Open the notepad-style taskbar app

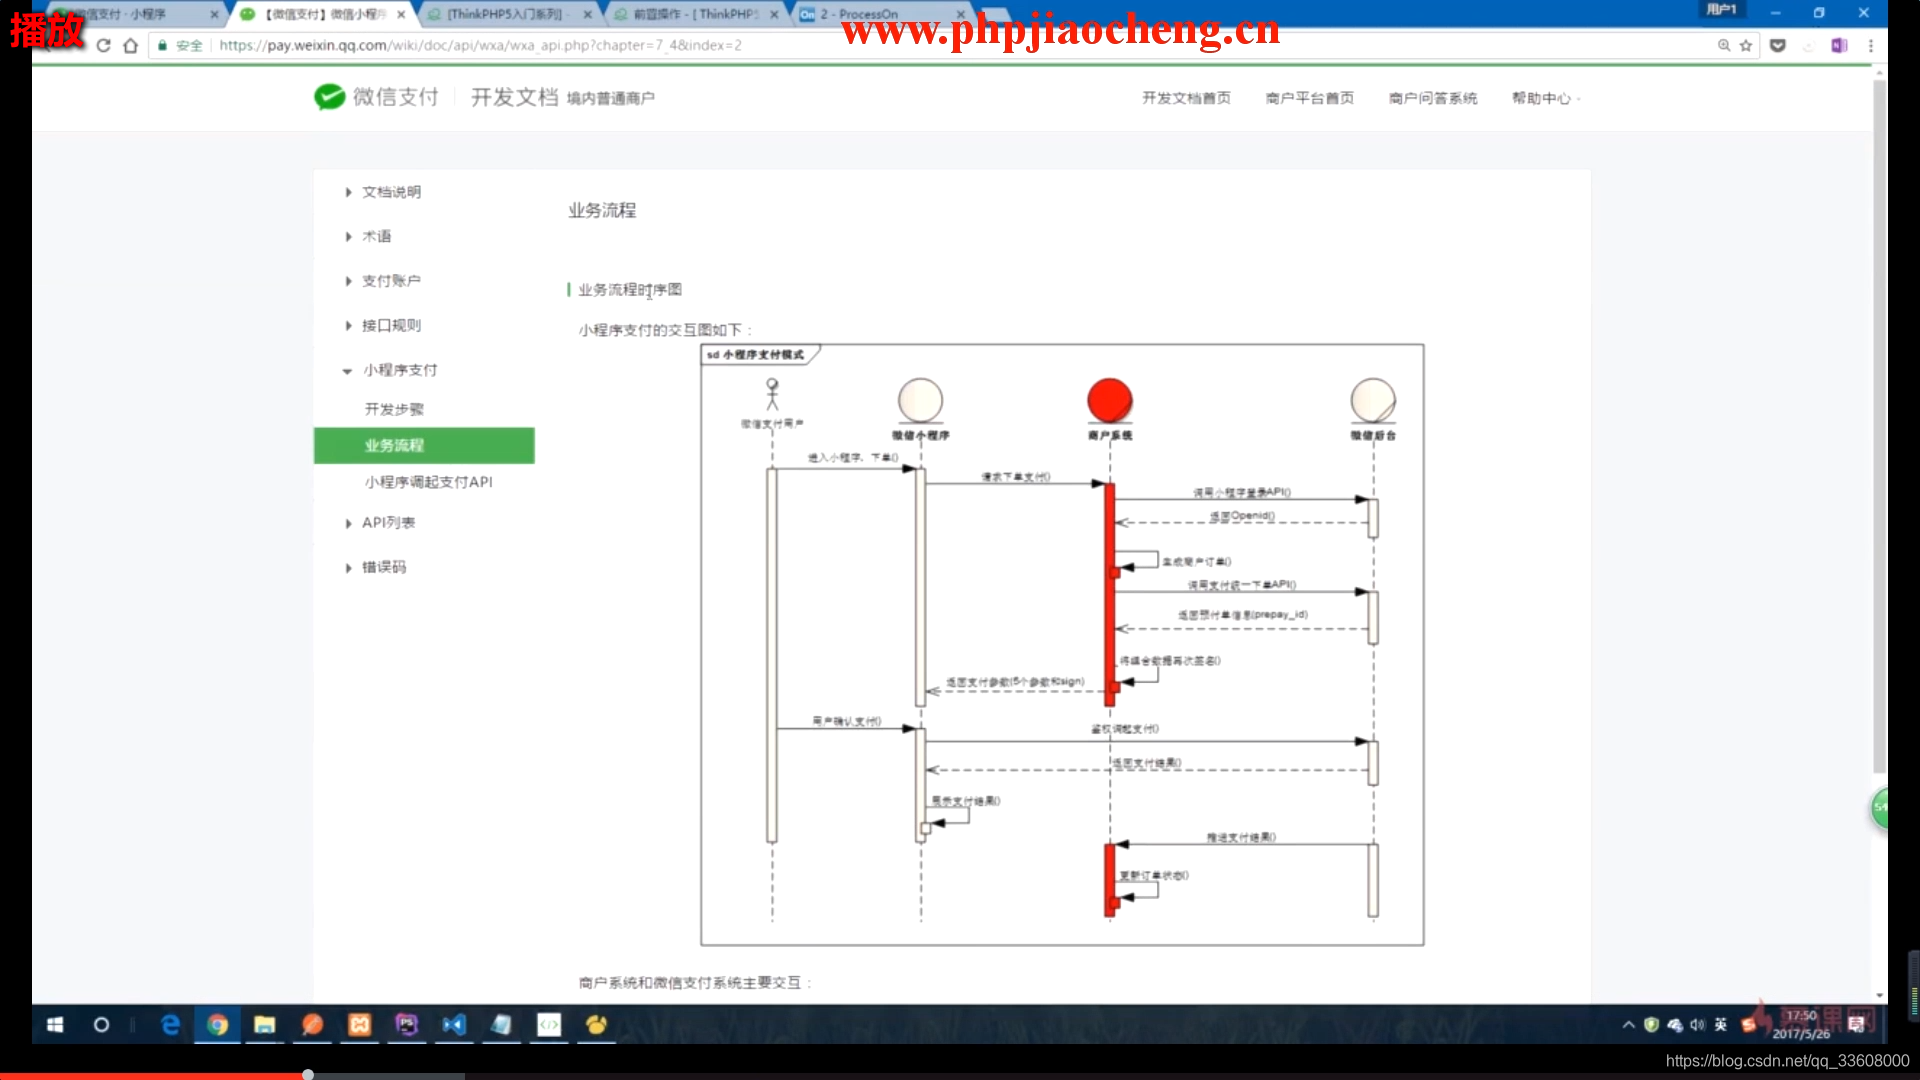[x=502, y=1024]
